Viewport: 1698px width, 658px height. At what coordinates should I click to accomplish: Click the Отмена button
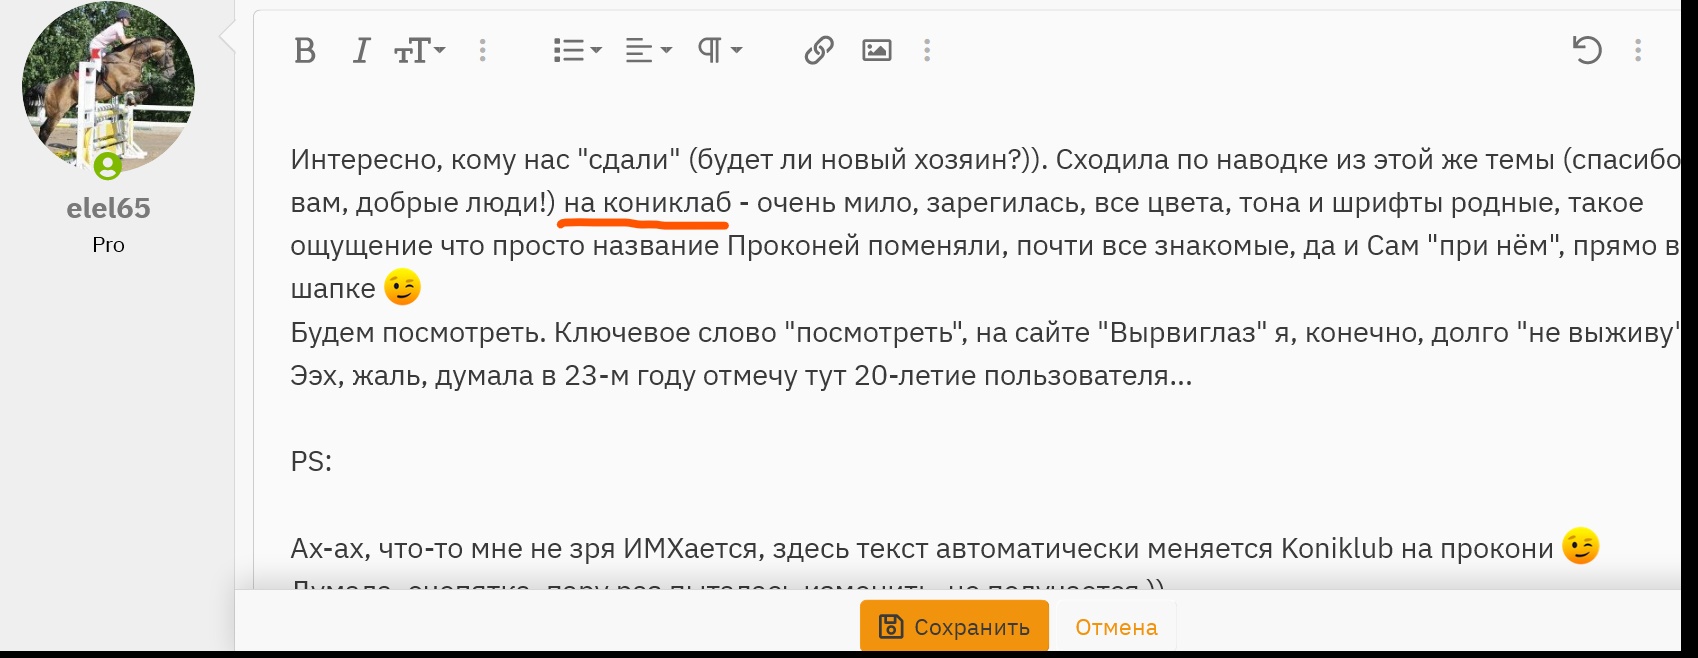(x=1115, y=627)
